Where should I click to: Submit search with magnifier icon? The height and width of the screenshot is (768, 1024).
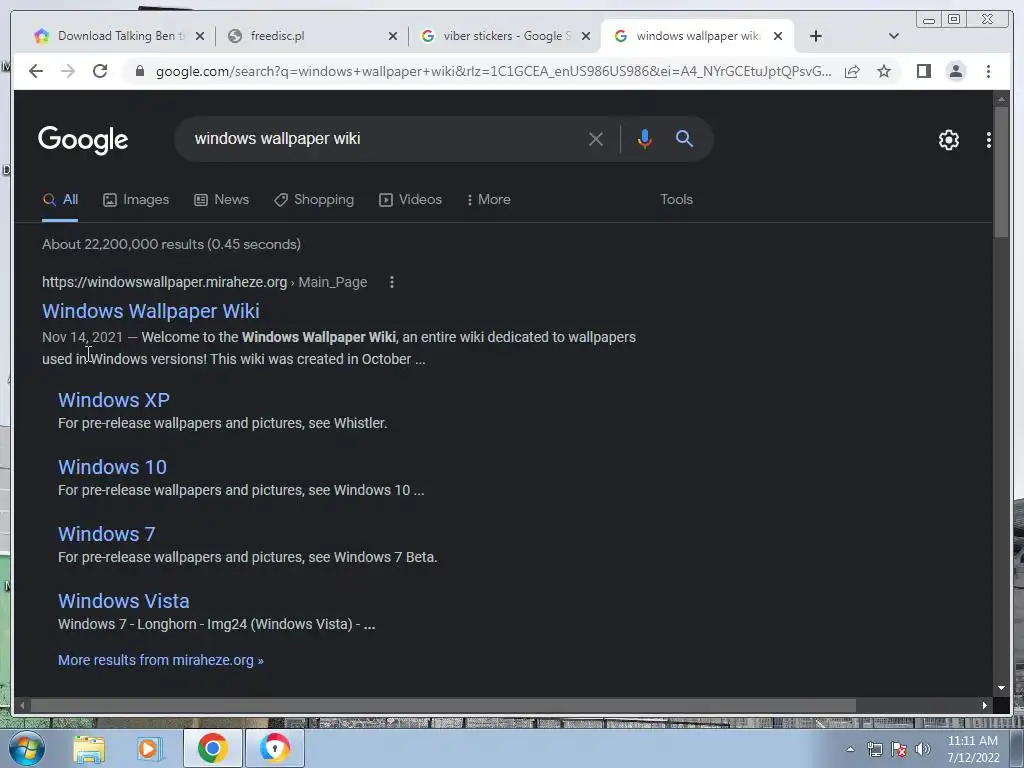[684, 138]
